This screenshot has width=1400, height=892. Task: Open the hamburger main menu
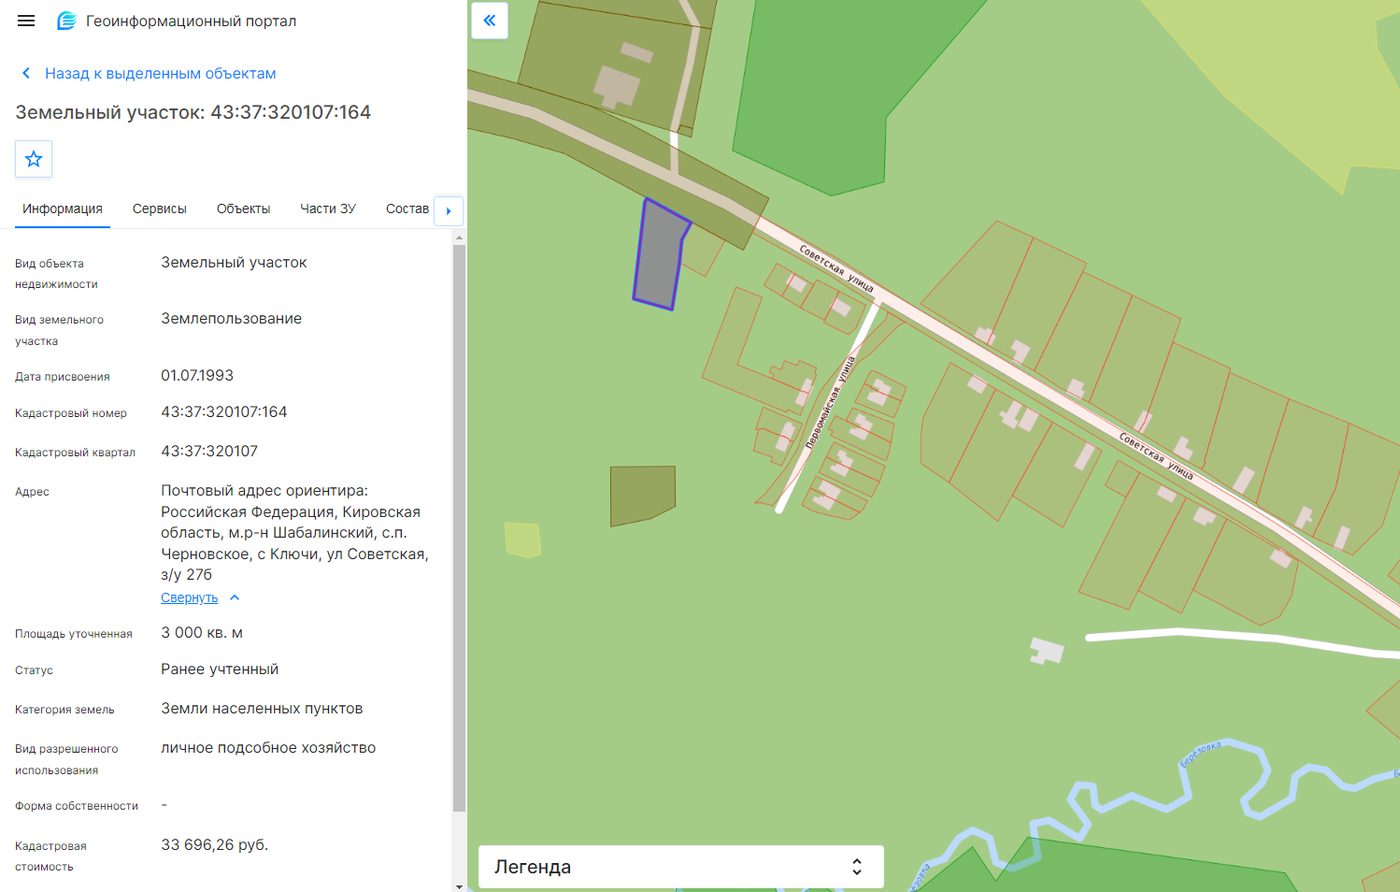pos(26,21)
